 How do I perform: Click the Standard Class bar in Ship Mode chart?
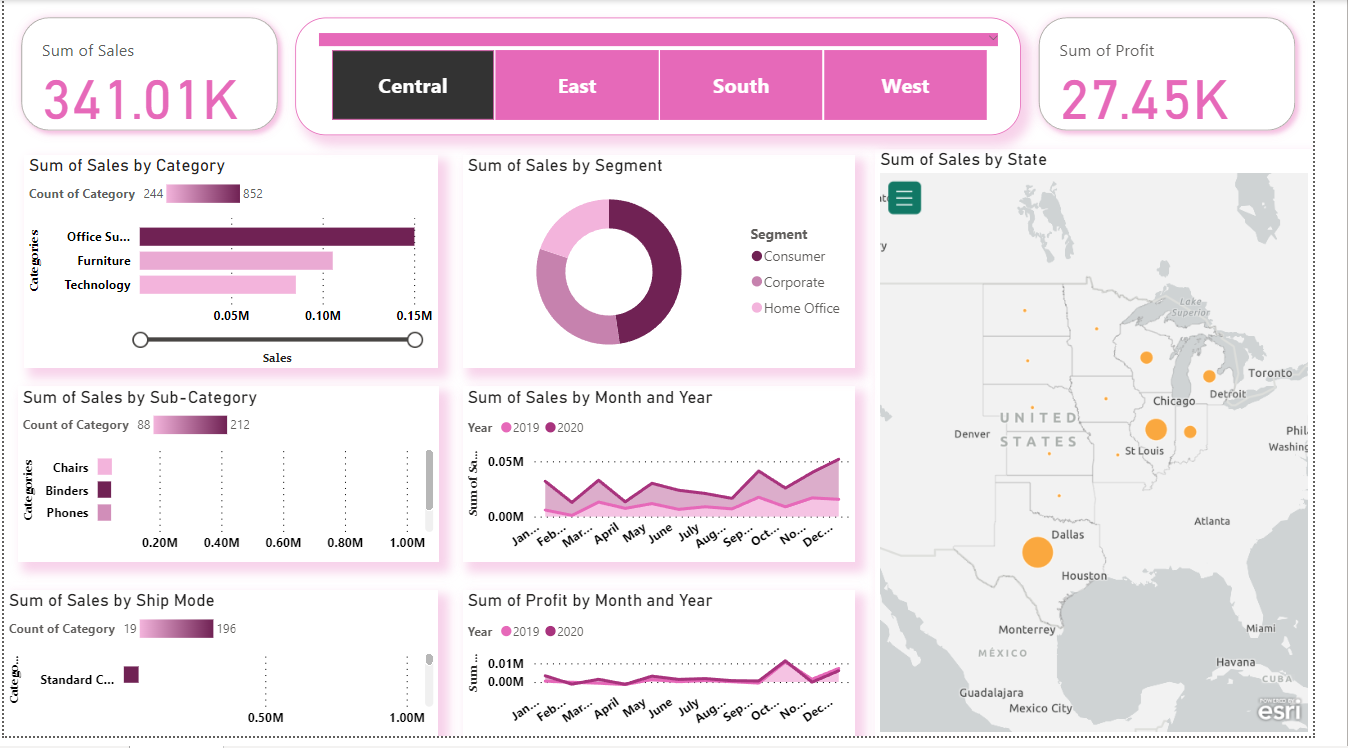[130, 675]
